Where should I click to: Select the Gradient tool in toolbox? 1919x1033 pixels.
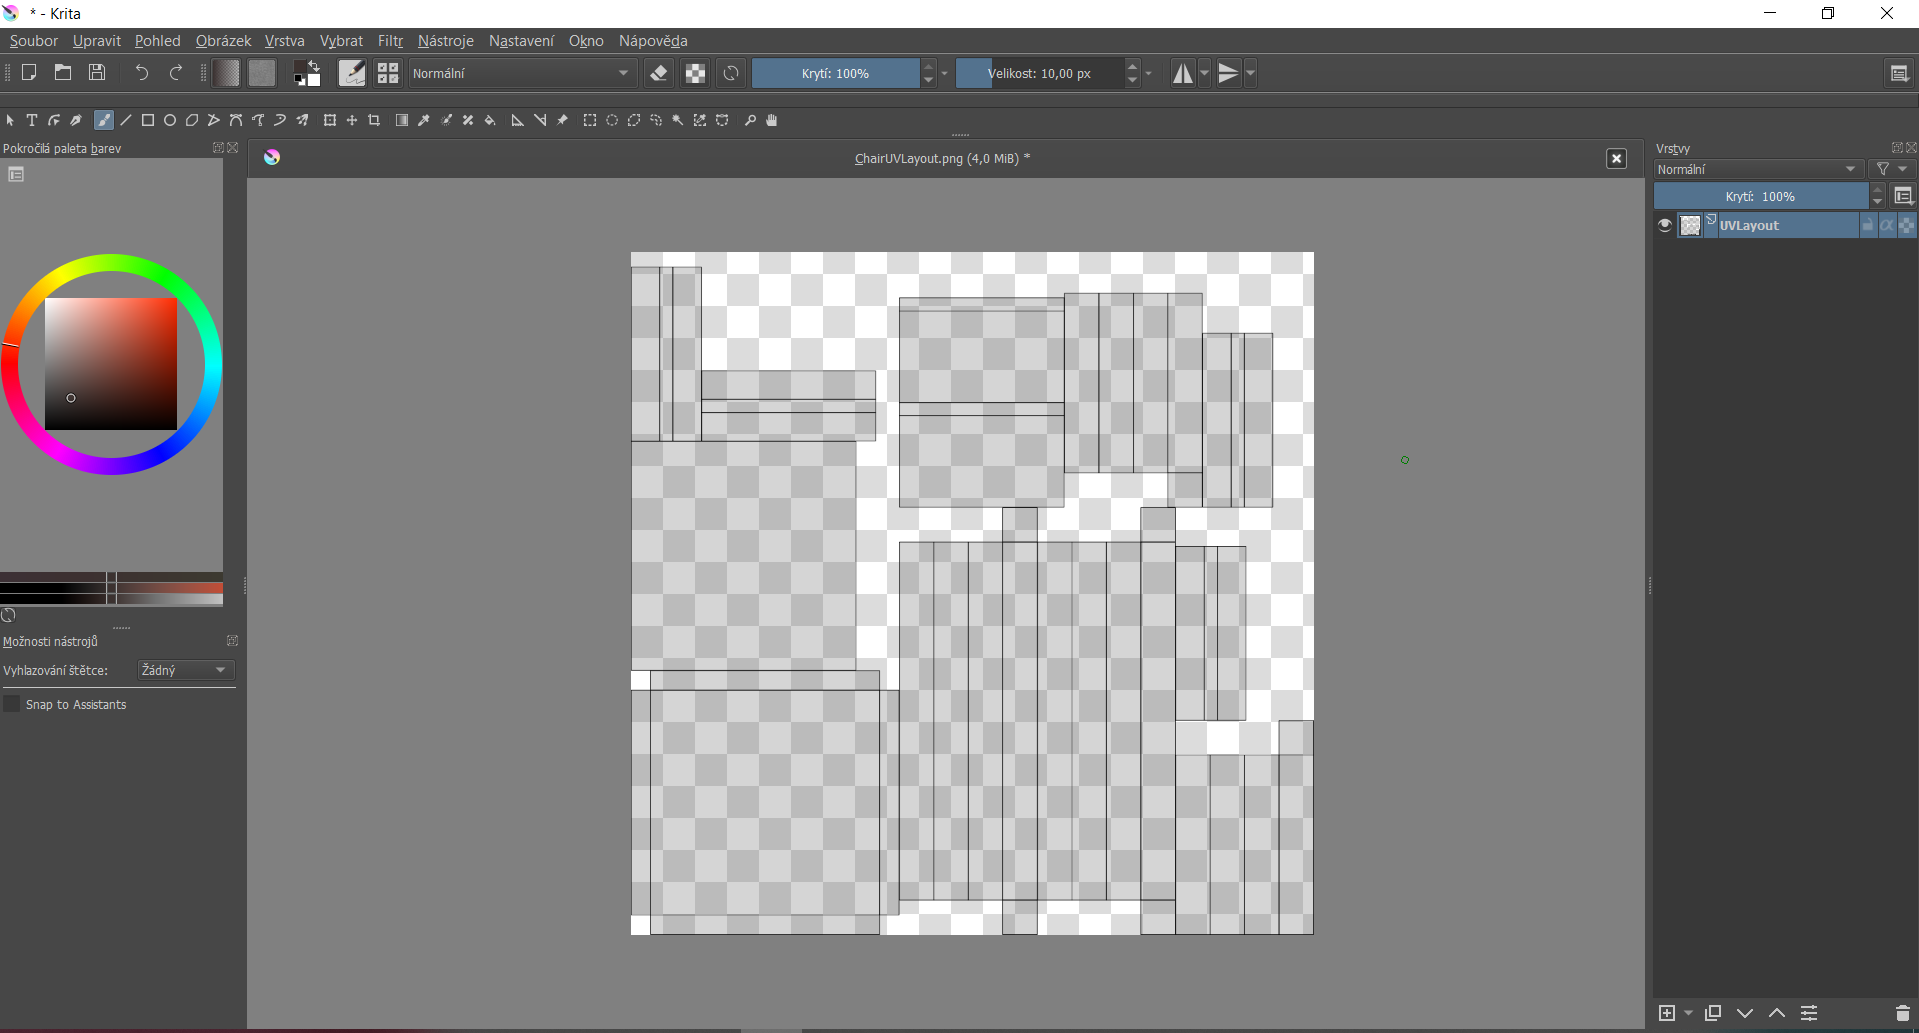click(402, 120)
